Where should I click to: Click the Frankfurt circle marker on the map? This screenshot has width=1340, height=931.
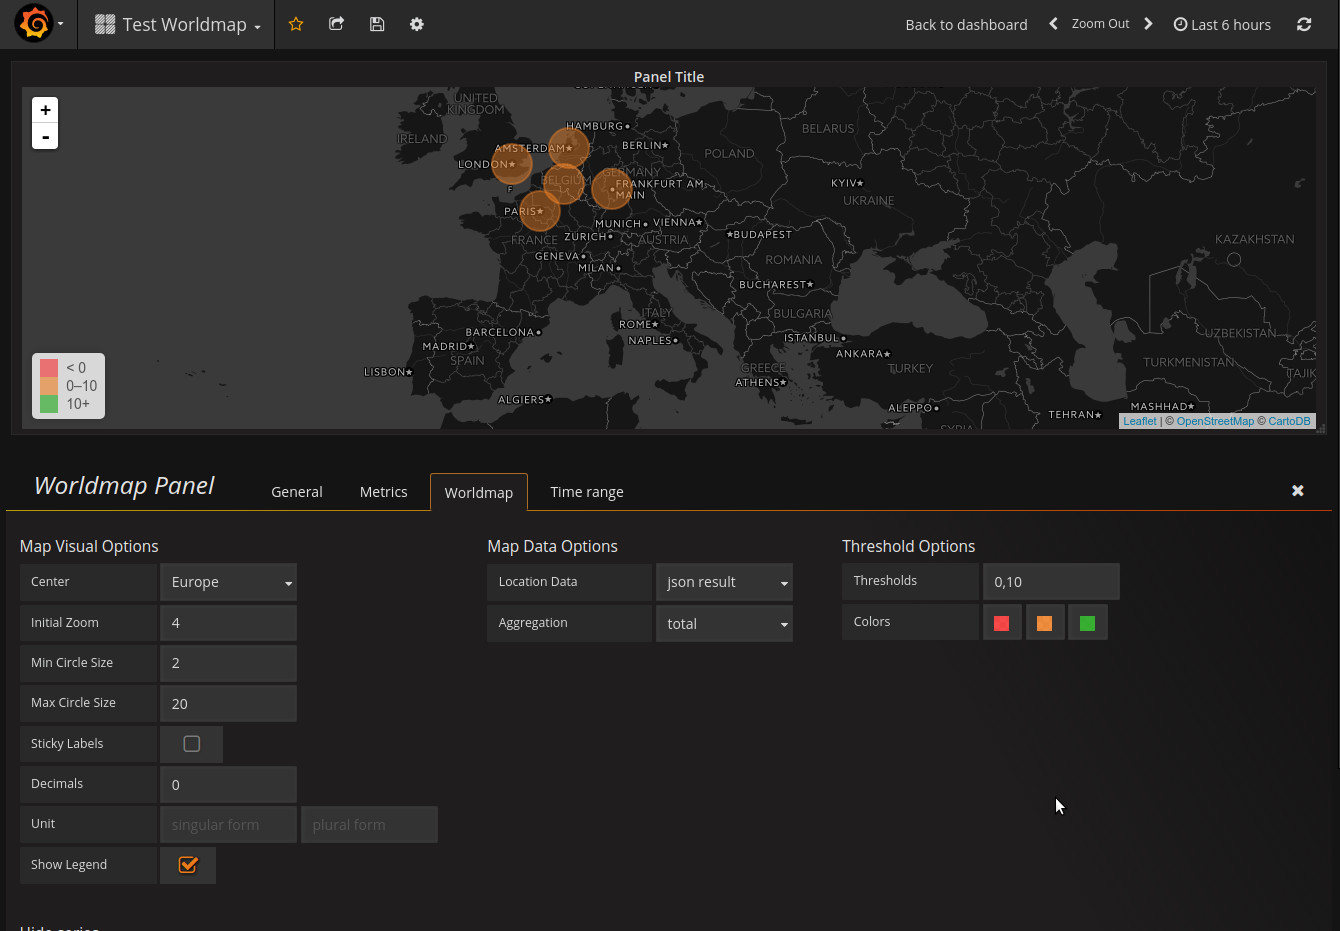pyautogui.click(x=612, y=188)
